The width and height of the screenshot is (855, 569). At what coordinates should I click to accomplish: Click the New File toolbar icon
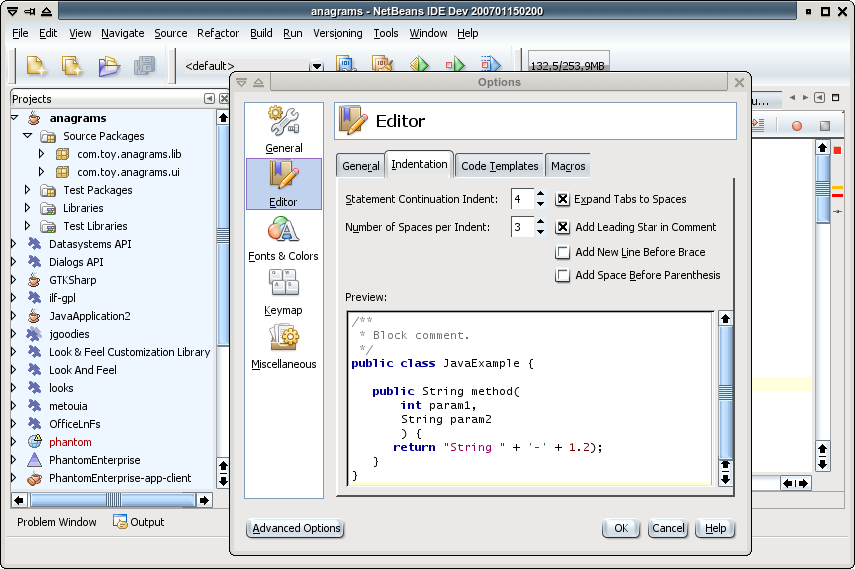coord(37,66)
